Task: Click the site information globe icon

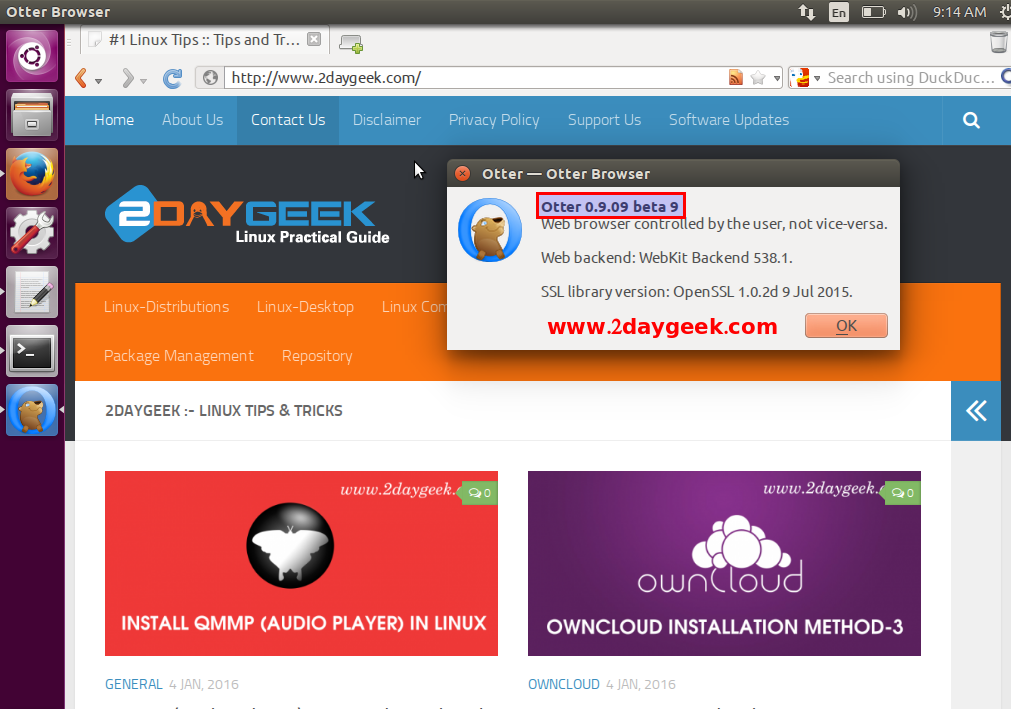Action: pyautogui.click(x=210, y=78)
